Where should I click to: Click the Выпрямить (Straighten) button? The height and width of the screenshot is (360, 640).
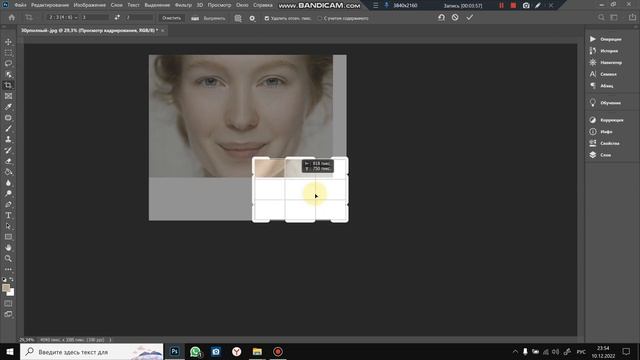(x=209, y=18)
